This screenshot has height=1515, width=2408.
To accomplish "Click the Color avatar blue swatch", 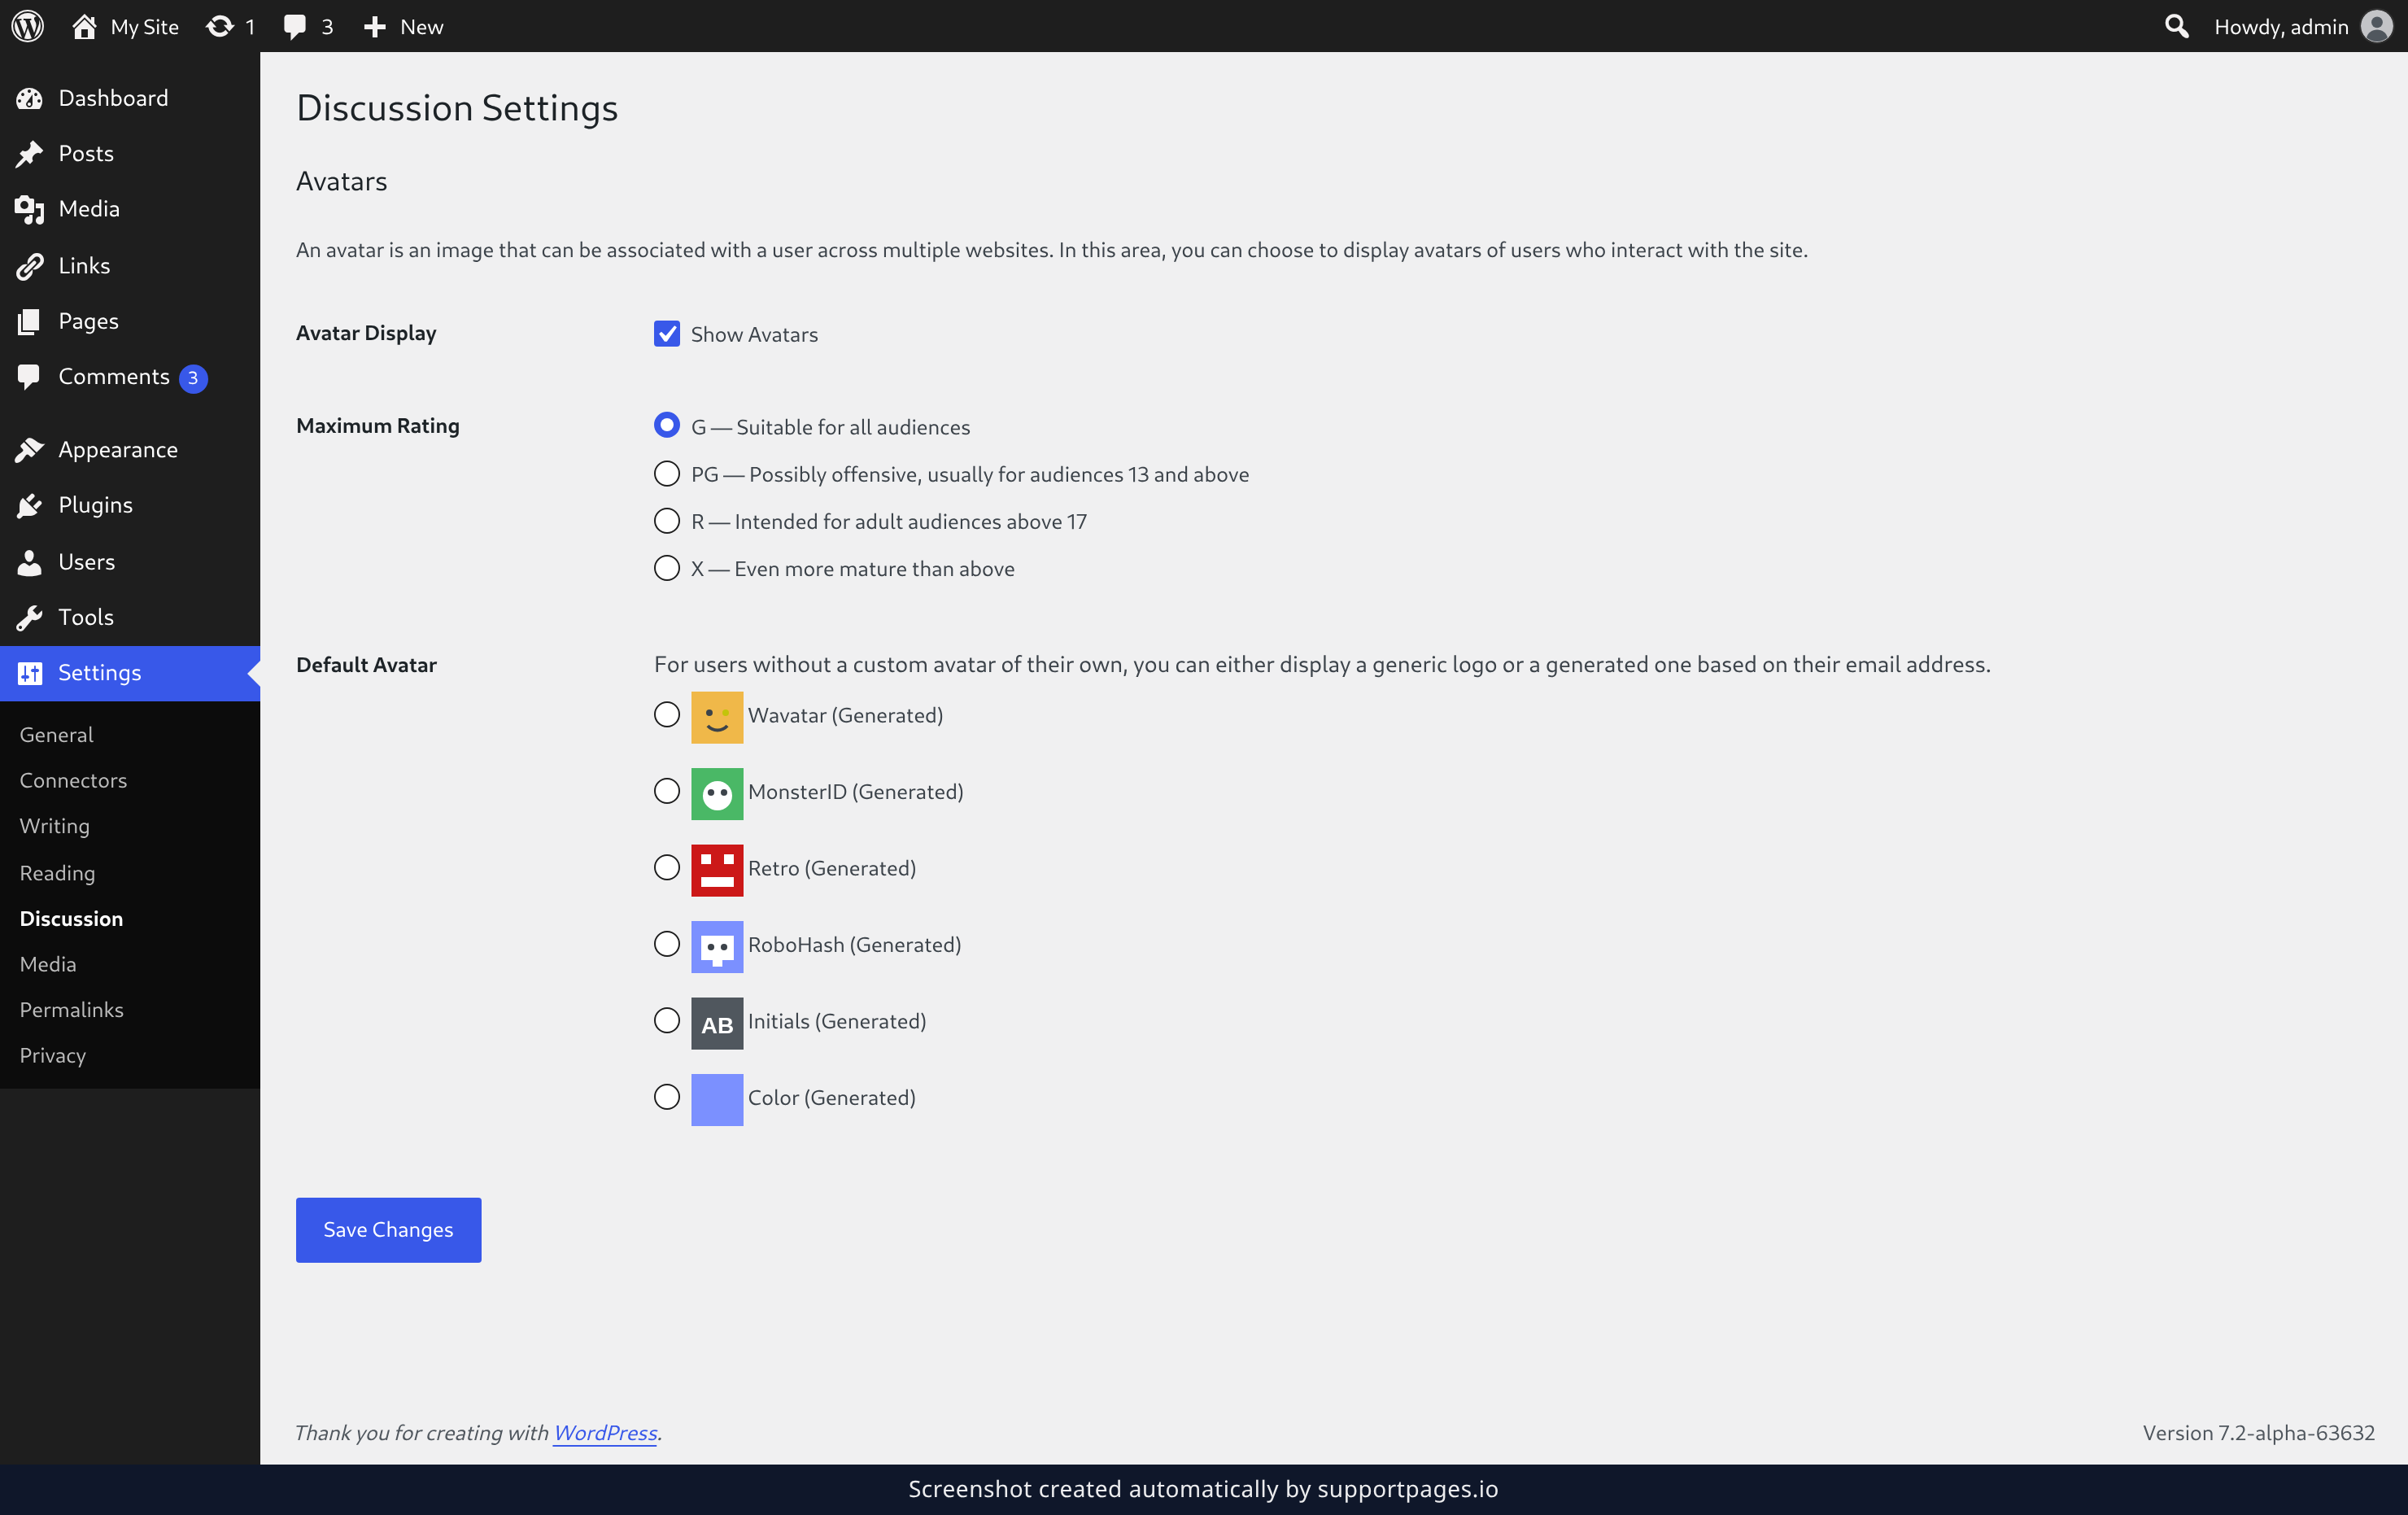I will (x=717, y=1100).
